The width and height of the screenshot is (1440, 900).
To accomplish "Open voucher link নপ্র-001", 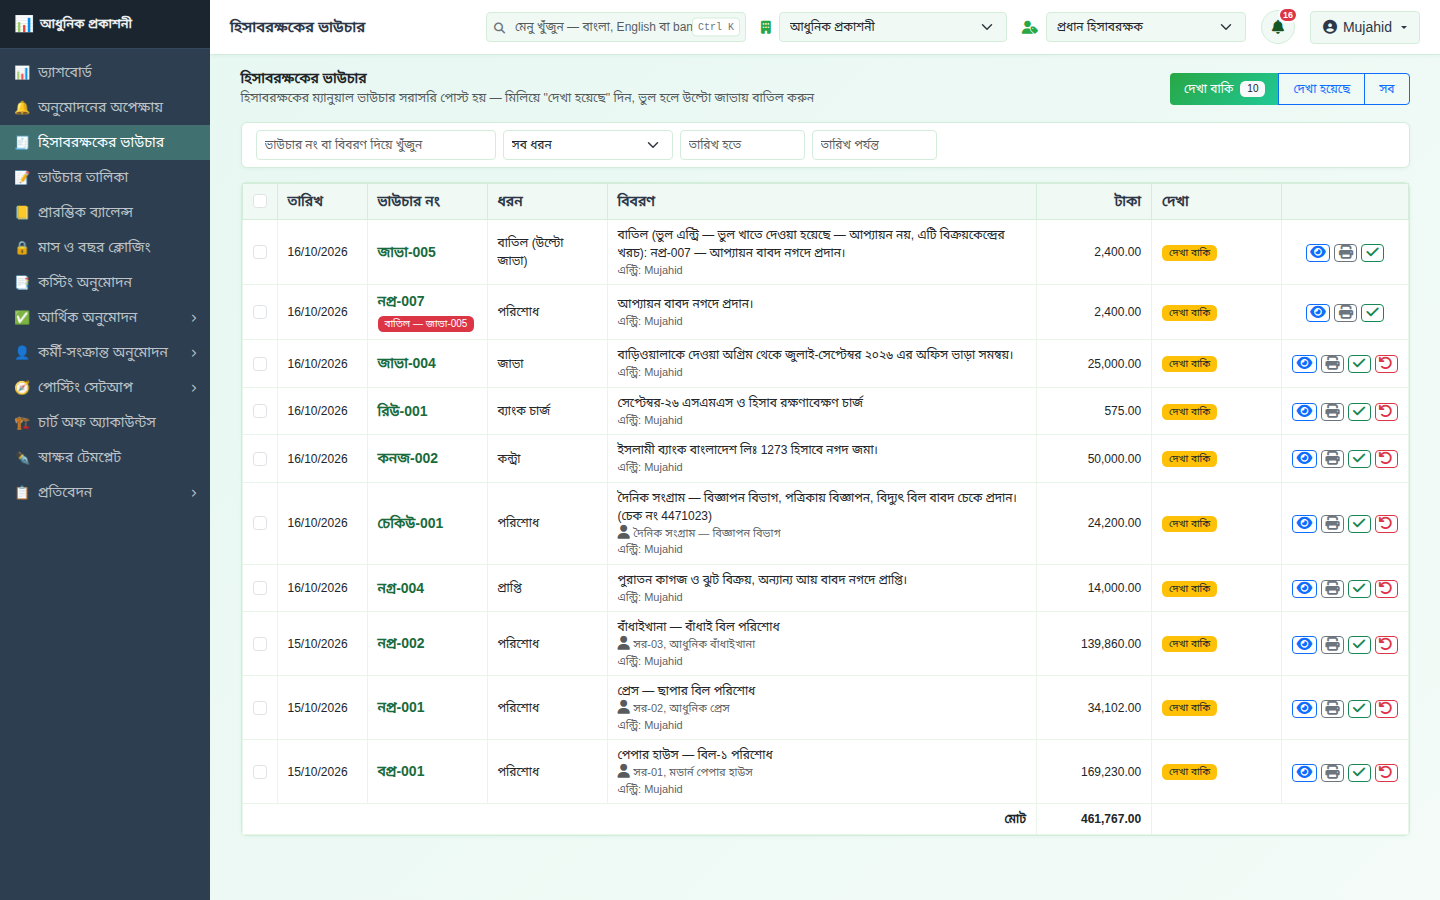I will [401, 707].
